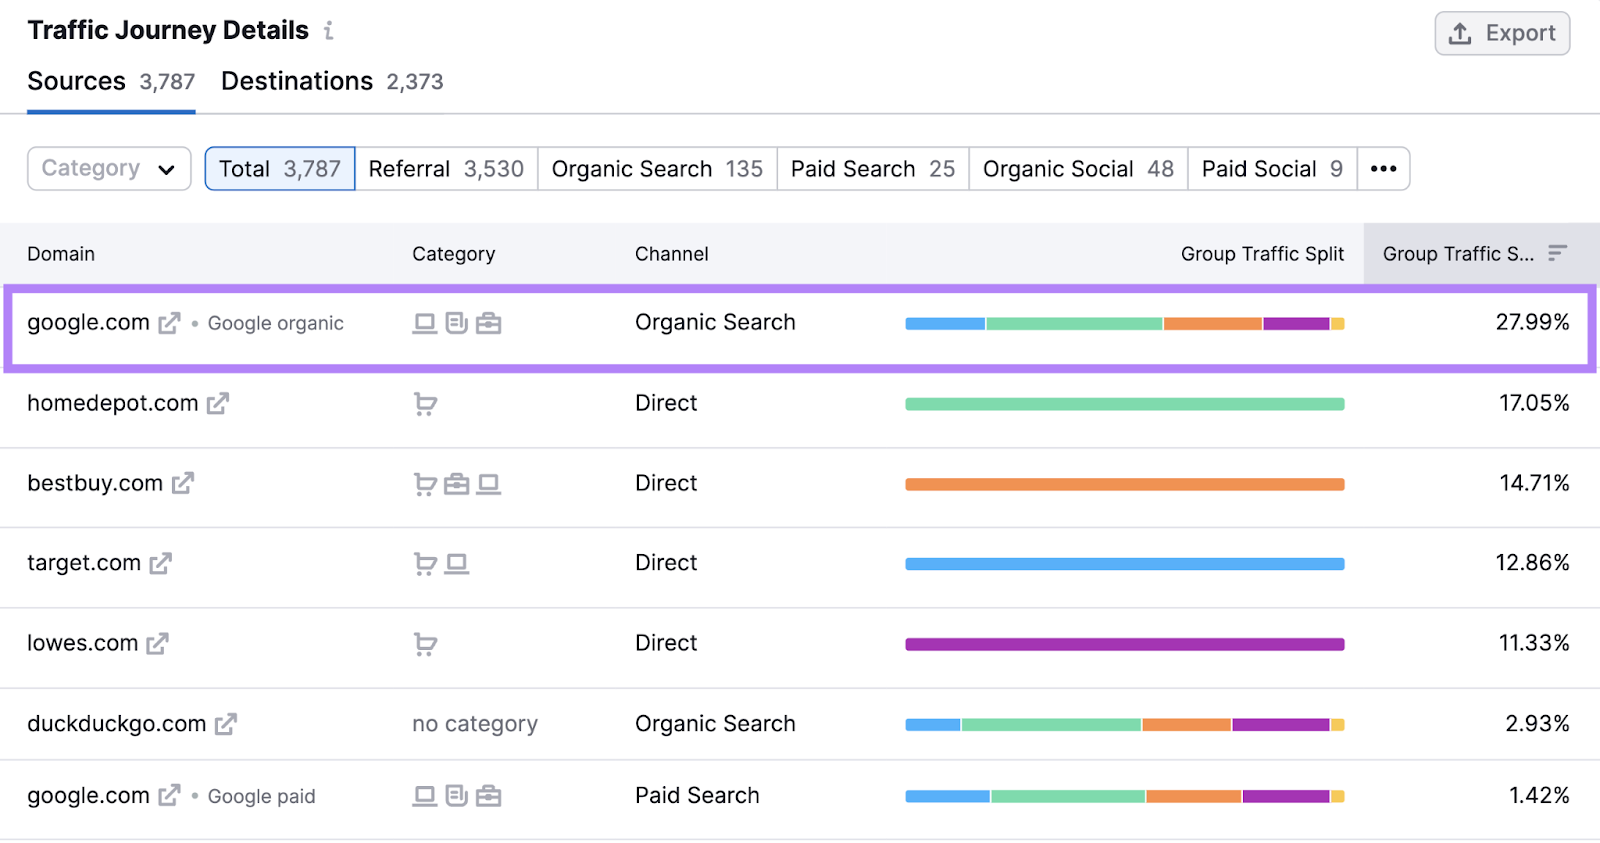Click the sort icon in Group Traffic column
This screenshot has width=1600, height=843.
click(x=1557, y=254)
